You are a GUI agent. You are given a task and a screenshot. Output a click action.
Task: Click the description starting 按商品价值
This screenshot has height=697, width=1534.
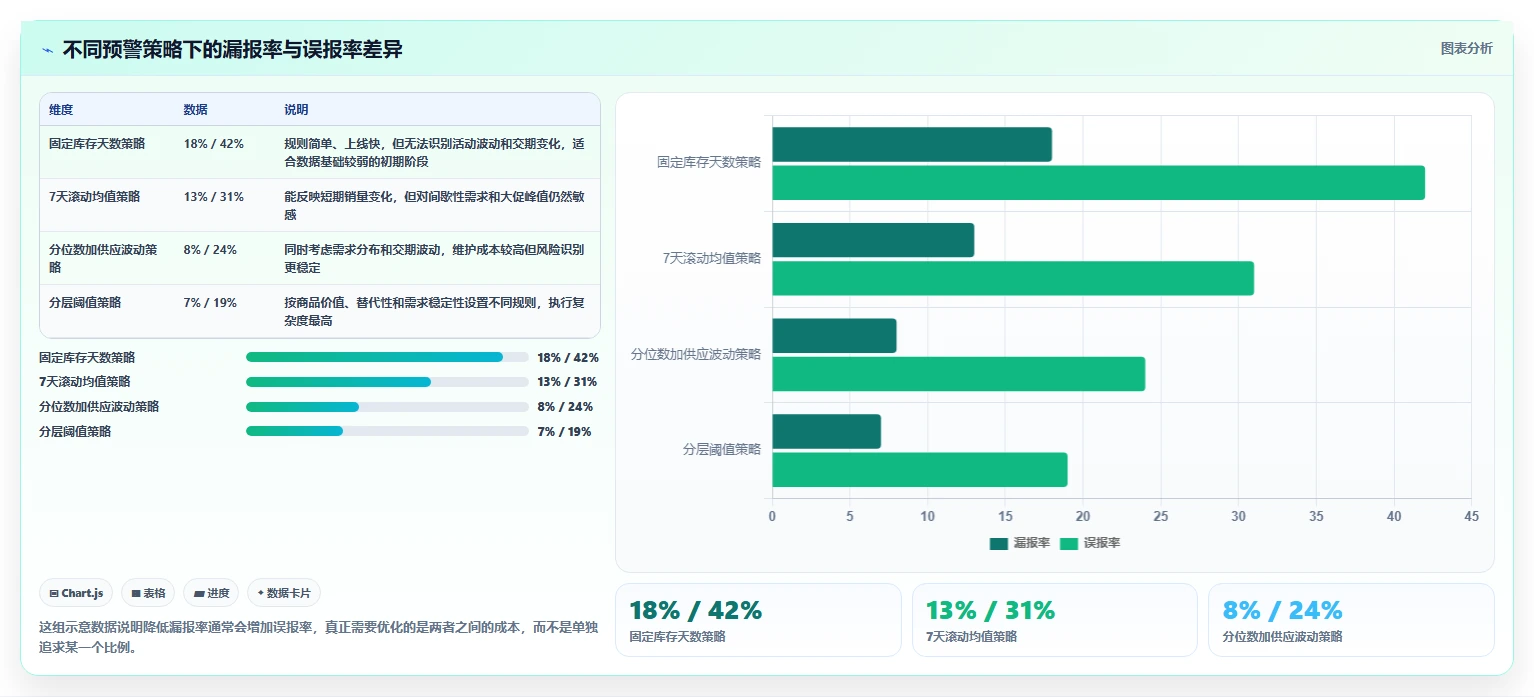point(435,311)
